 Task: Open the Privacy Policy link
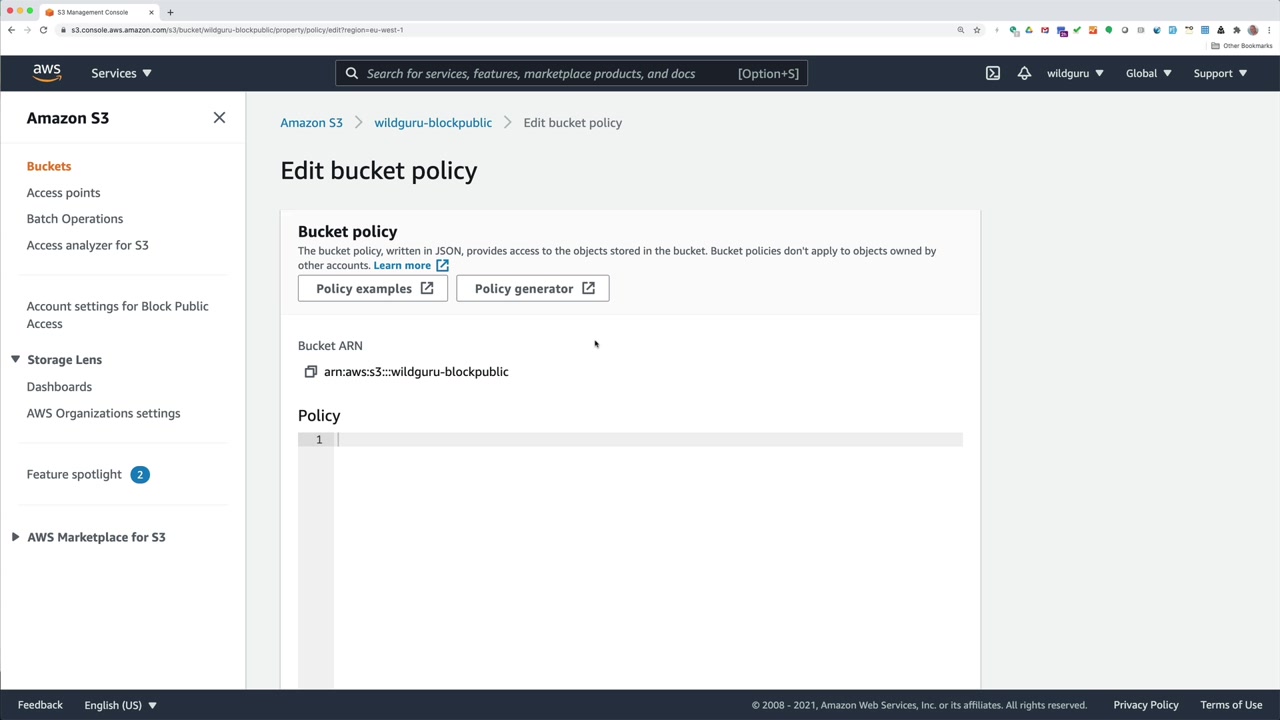point(1146,705)
